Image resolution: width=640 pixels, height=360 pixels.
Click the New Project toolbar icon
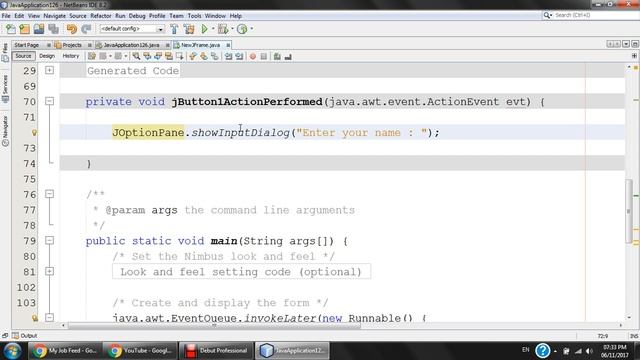pos(24,29)
